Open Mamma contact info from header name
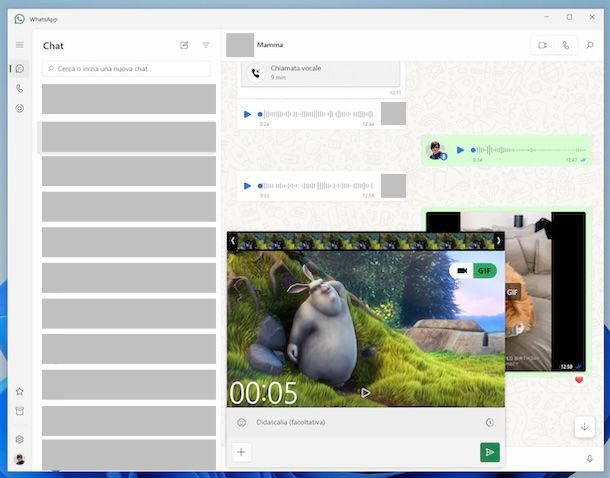Screen dimensions: 610x478 tap(270, 45)
